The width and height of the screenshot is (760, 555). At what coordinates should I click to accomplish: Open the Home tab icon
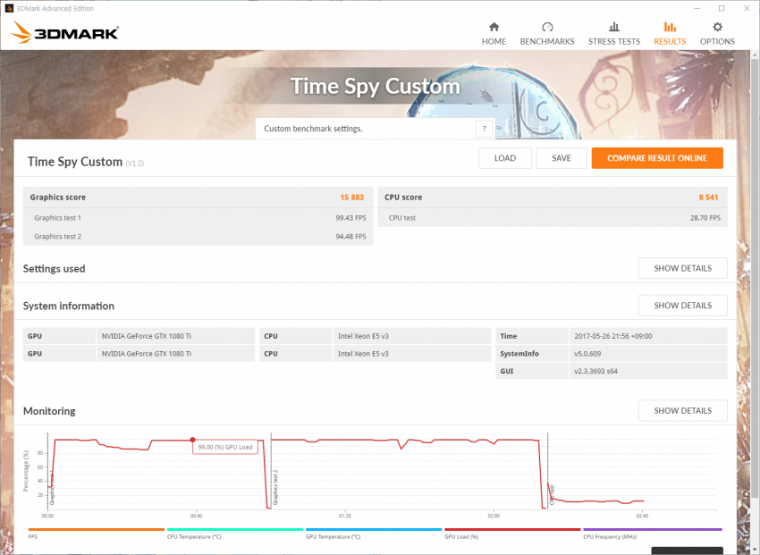(x=493, y=27)
